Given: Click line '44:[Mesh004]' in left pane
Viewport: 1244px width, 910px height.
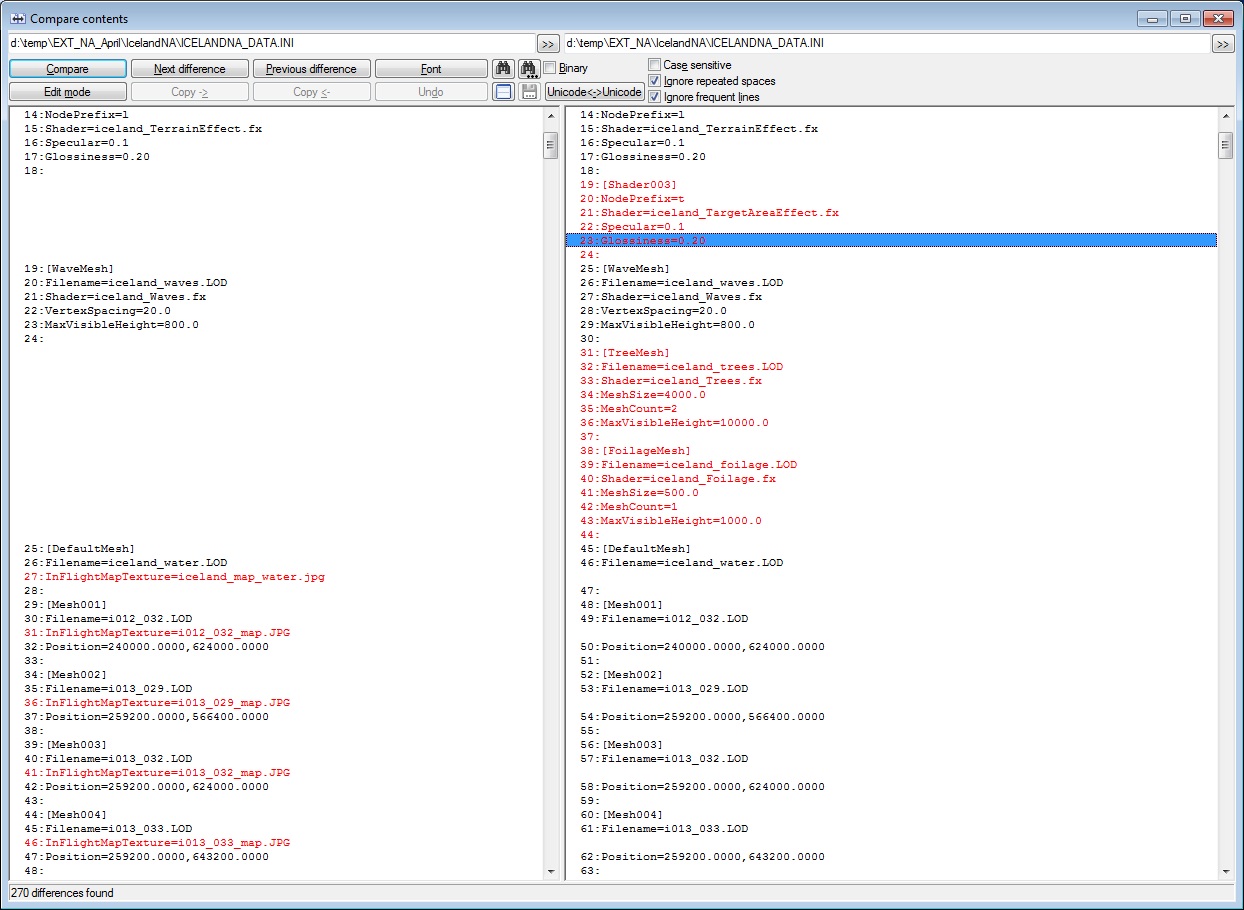Looking at the screenshot, I should (x=65, y=815).
